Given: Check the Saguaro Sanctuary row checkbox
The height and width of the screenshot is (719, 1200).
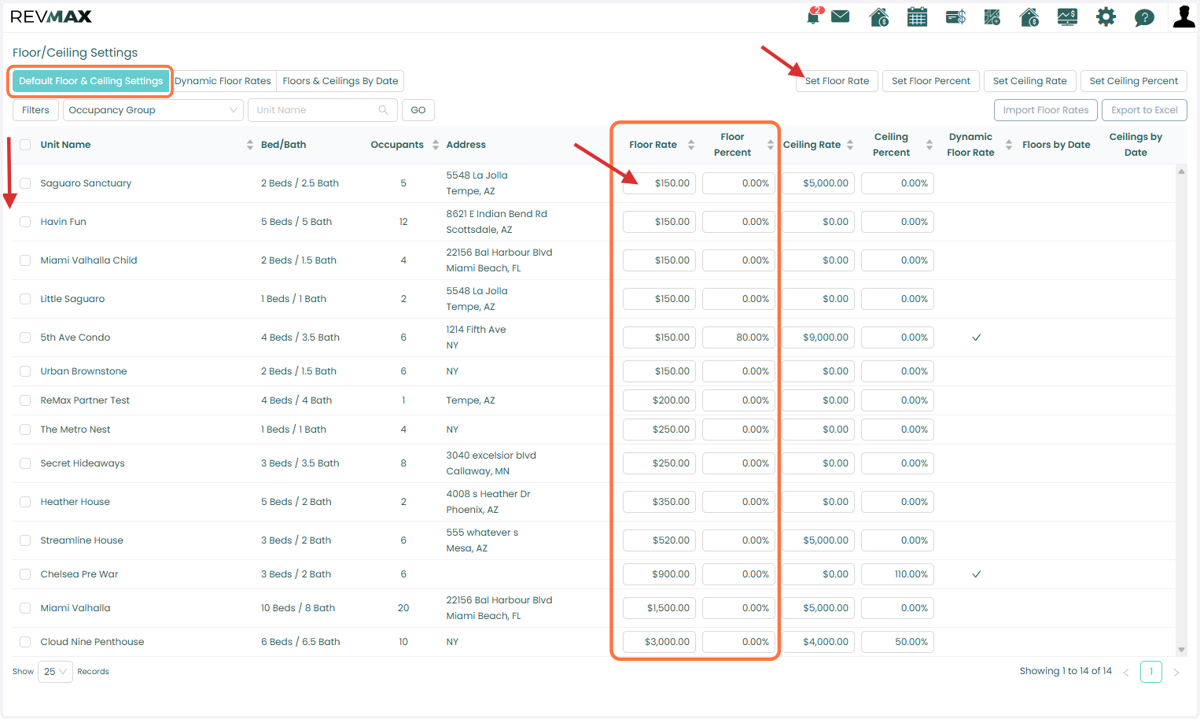Looking at the screenshot, I should point(25,183).
